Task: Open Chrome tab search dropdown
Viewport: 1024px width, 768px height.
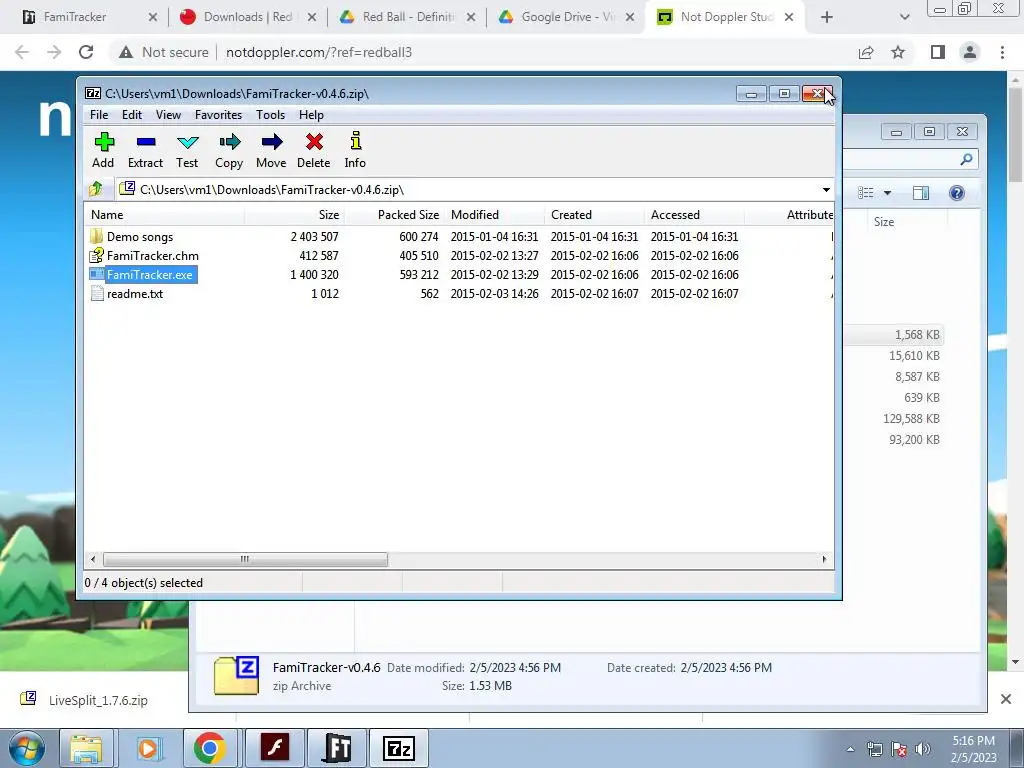Action: [904, 17]
